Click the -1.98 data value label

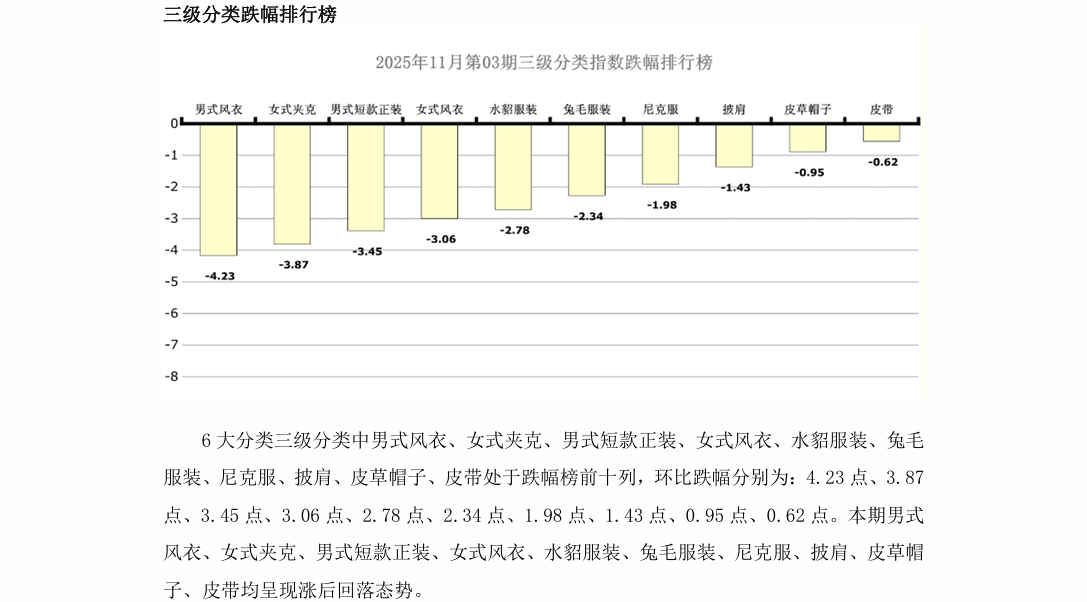point(661,205)
